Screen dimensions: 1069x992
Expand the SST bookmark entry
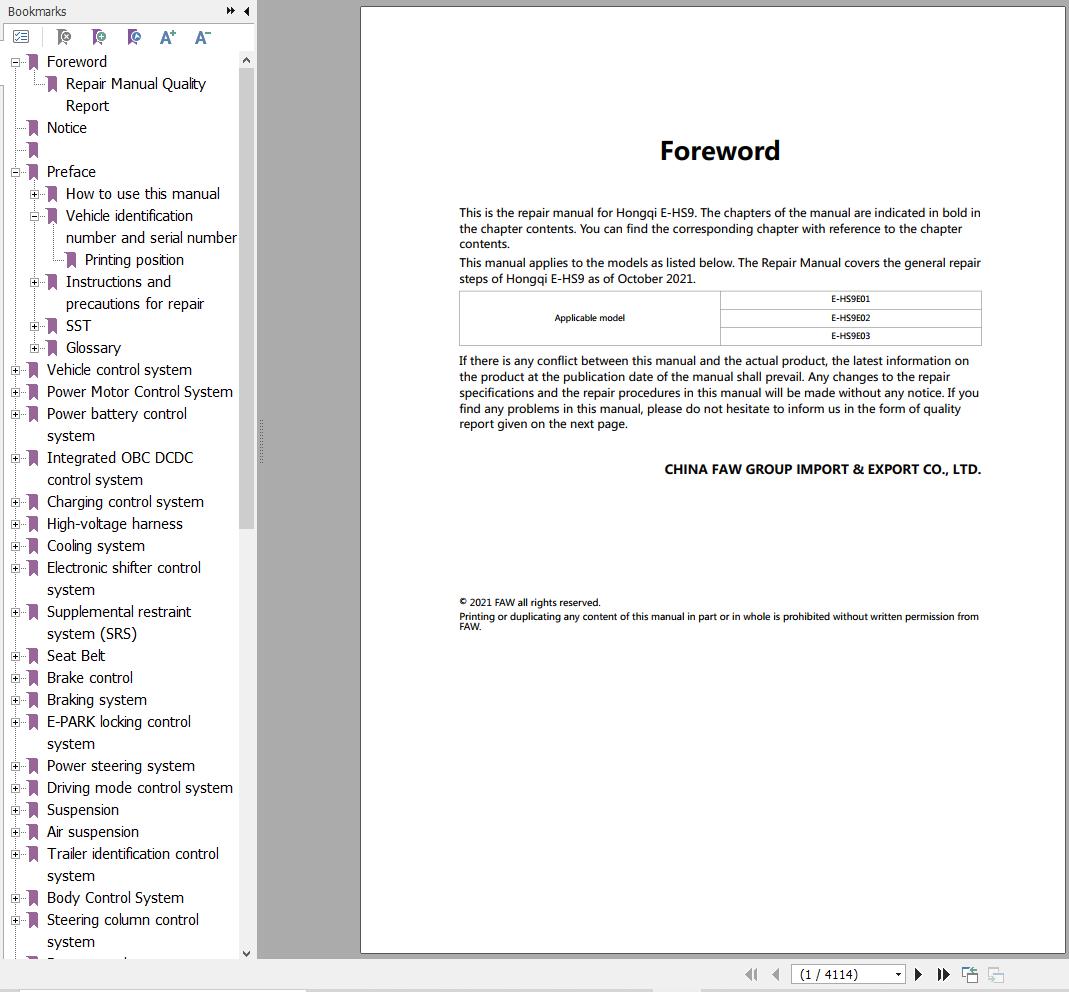pos(35,325)
